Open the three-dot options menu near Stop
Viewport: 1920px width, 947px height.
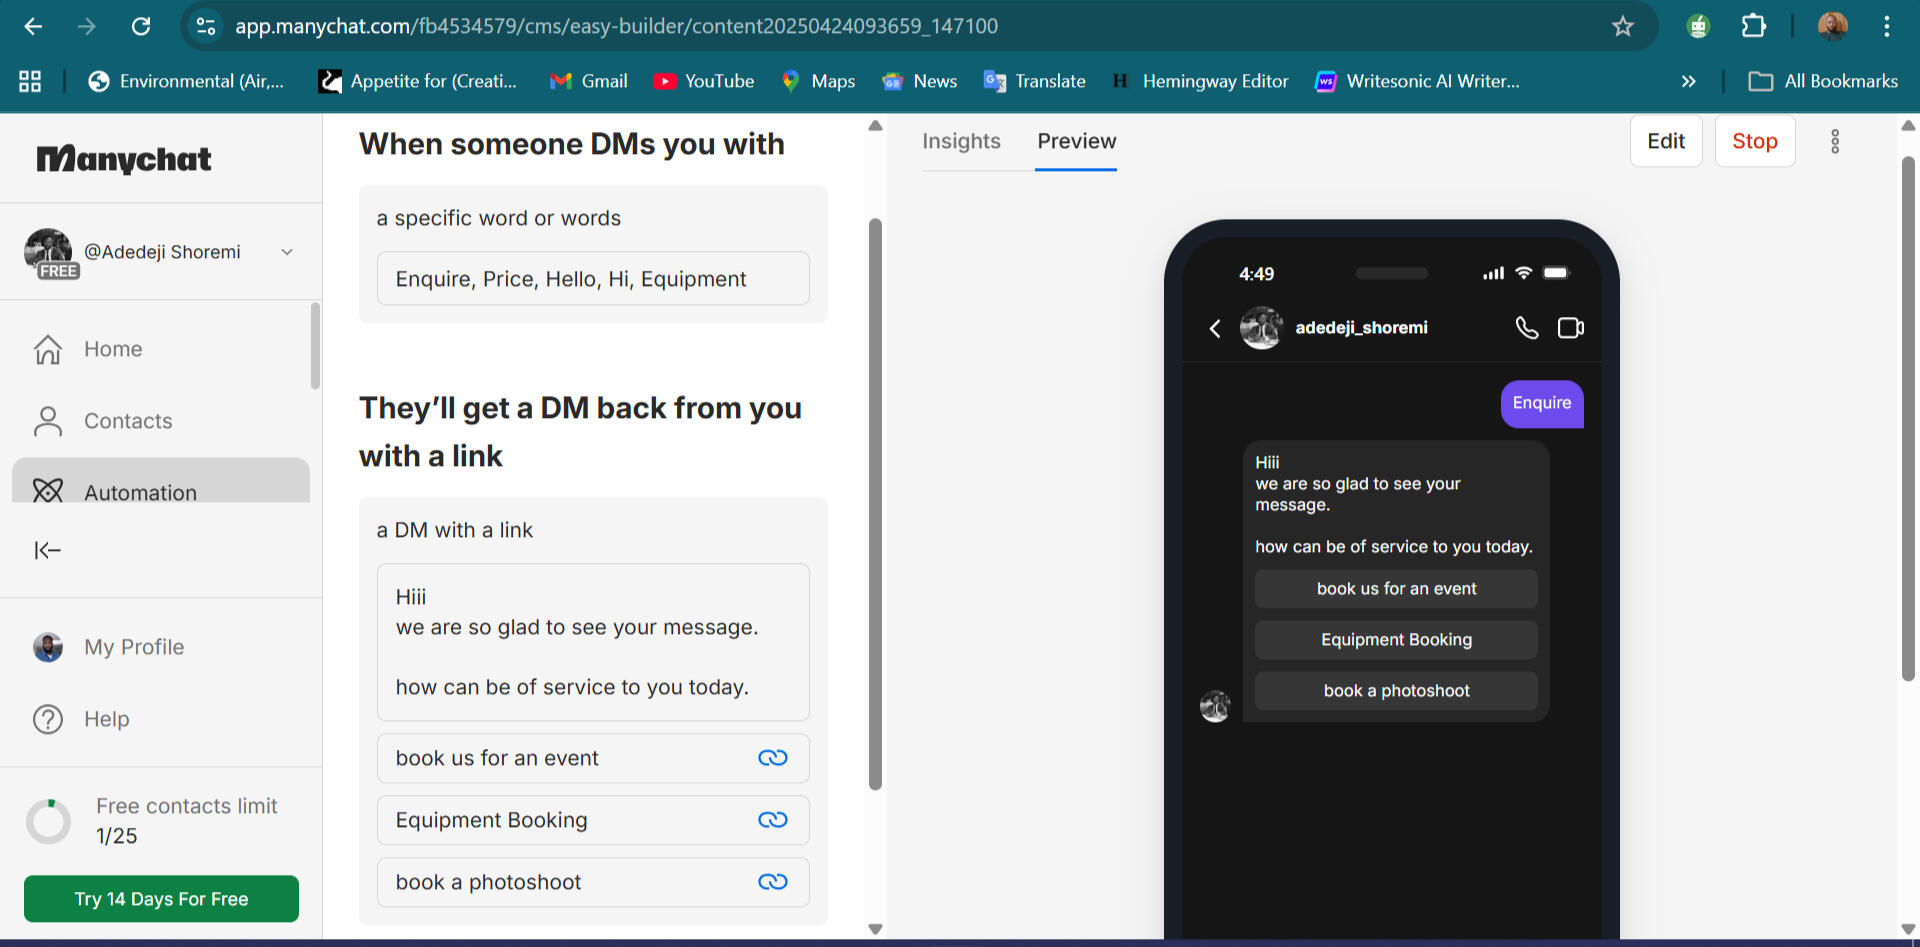click(x=1835, y=141)
